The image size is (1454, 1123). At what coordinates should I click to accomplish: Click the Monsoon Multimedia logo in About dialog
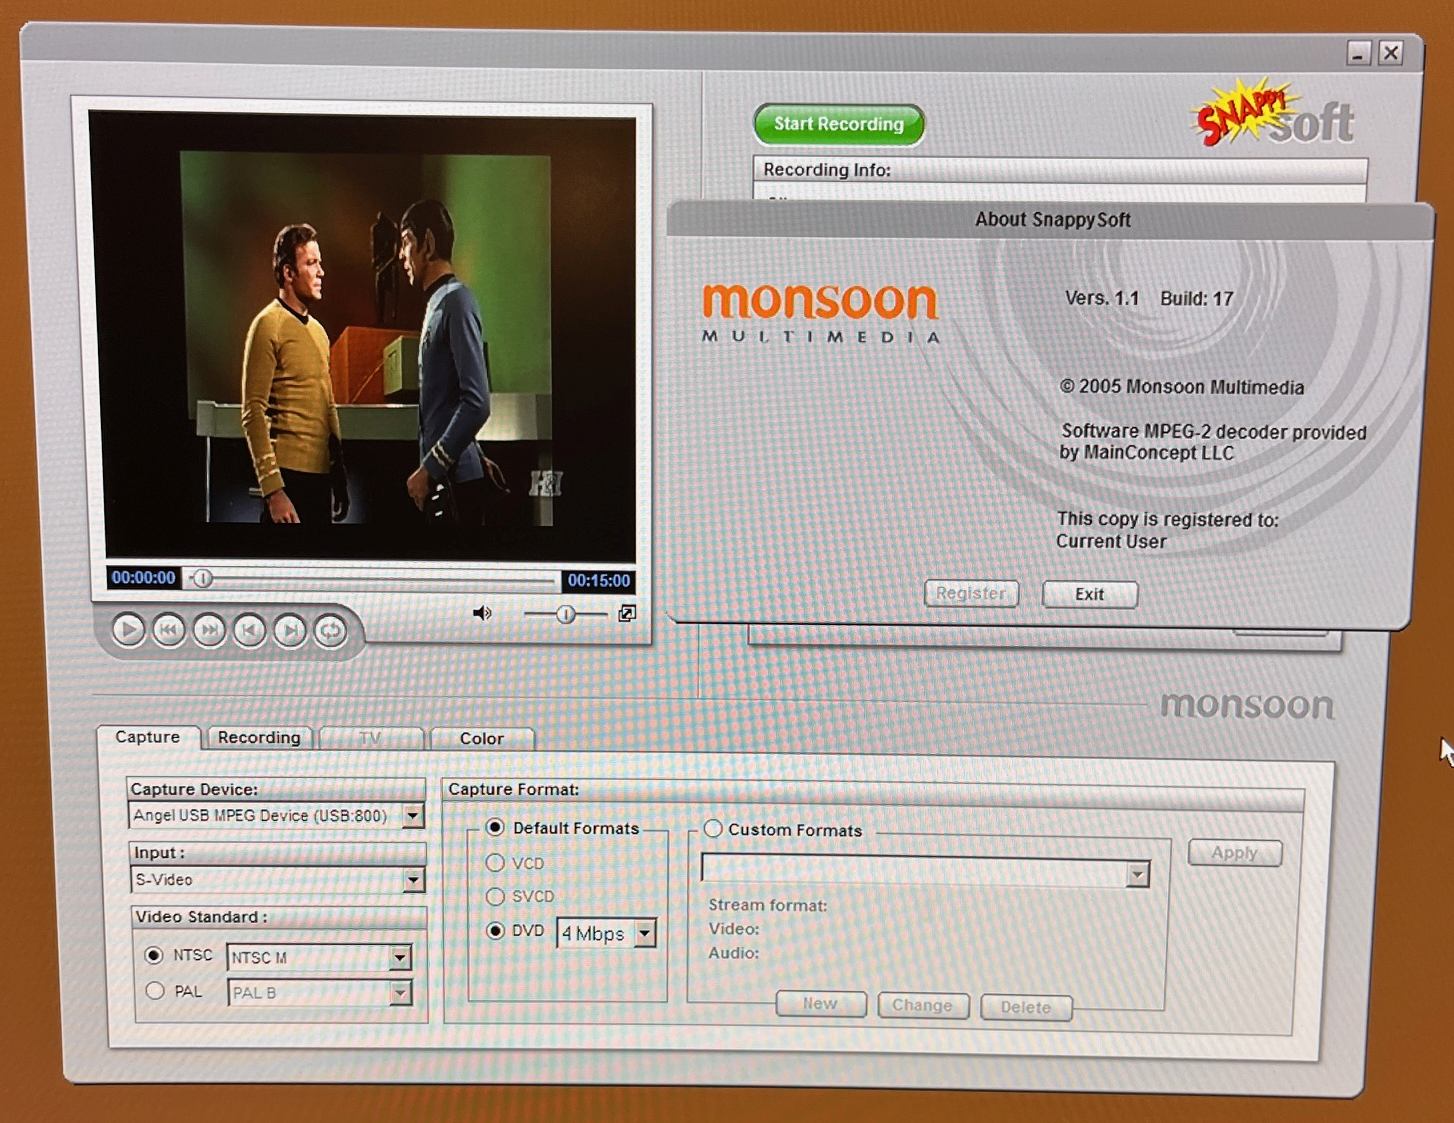(820, 312)
